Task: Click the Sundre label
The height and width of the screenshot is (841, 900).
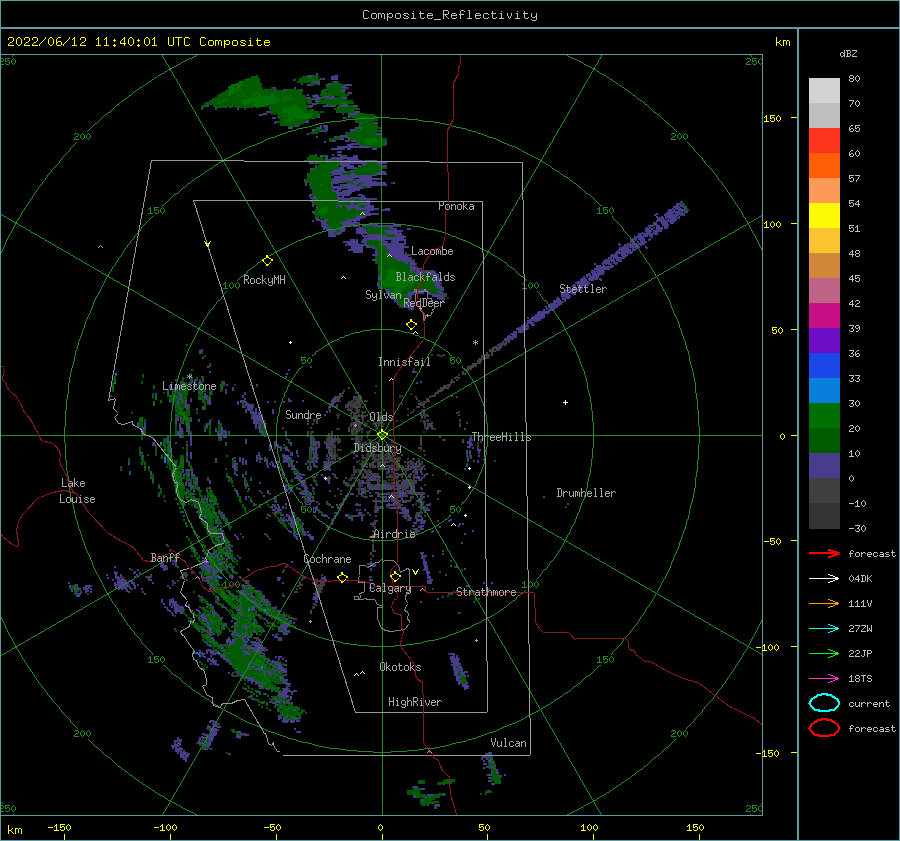Action: pyautogui.click(x=303, y=414)
